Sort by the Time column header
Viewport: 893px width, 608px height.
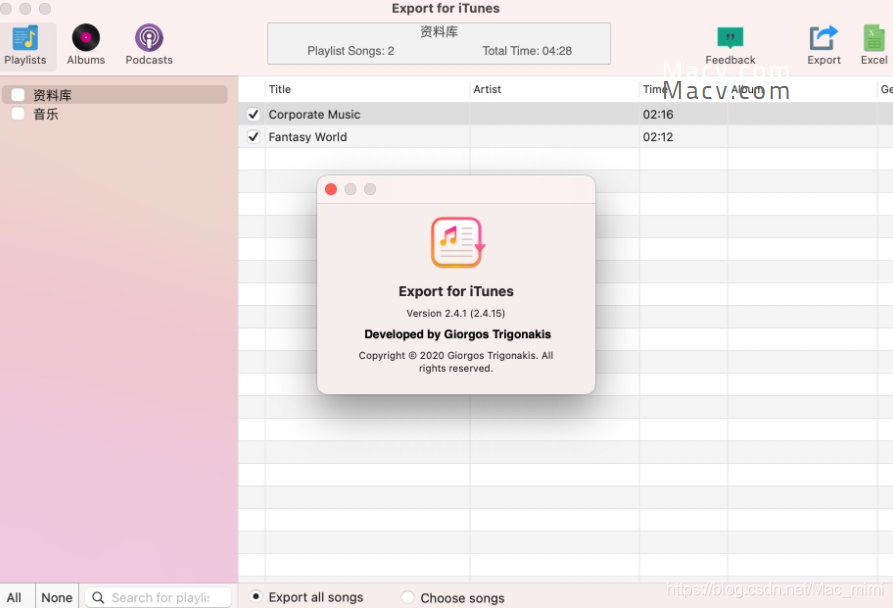tap(683, 89)
